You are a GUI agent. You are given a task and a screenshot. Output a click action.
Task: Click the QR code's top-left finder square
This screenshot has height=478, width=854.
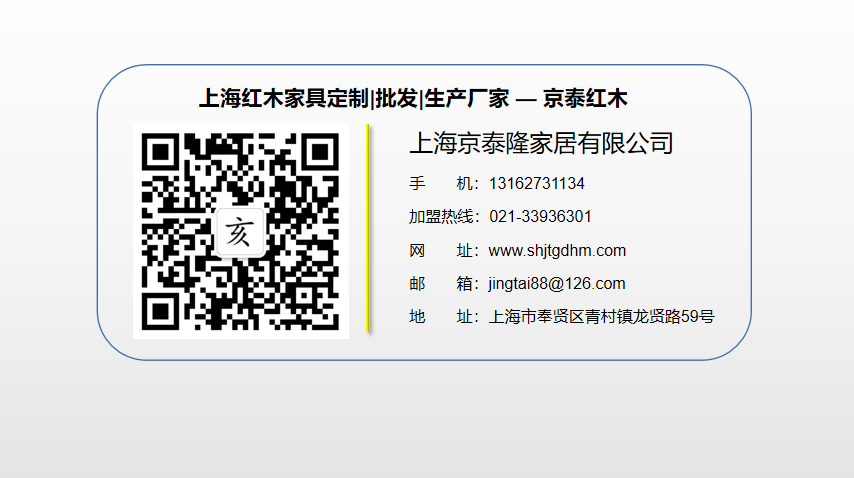click(x=162, y=152)
